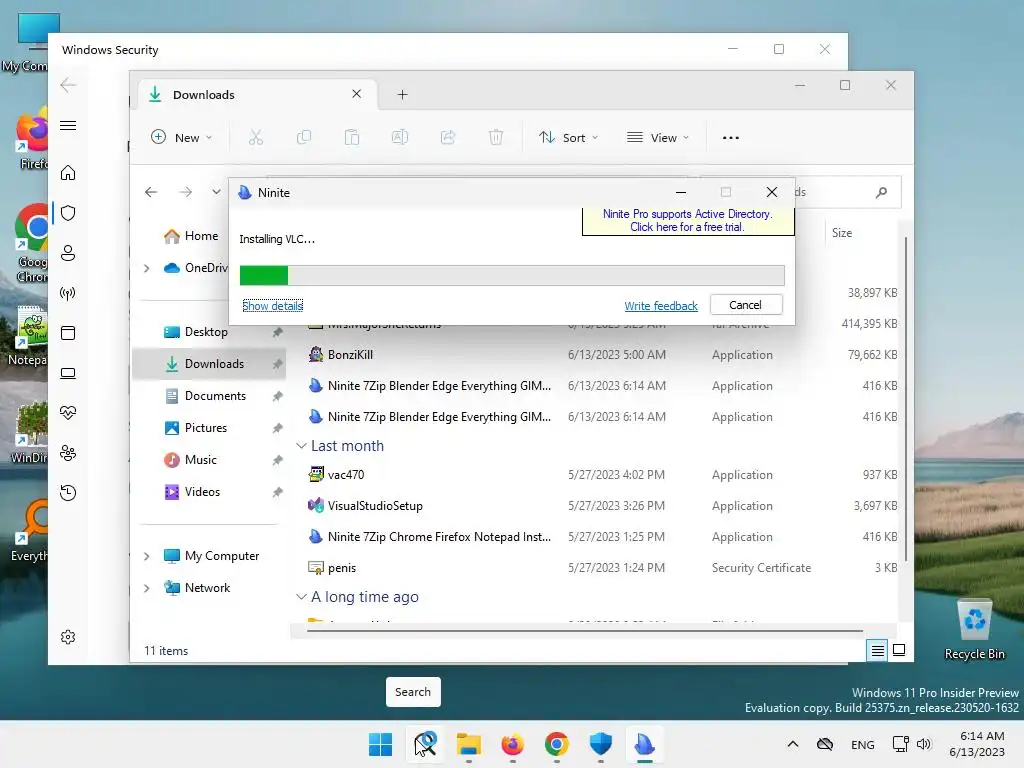The image size is (1024, 768).
Task: Add a new Explorer tab
Action: [402, 95]
